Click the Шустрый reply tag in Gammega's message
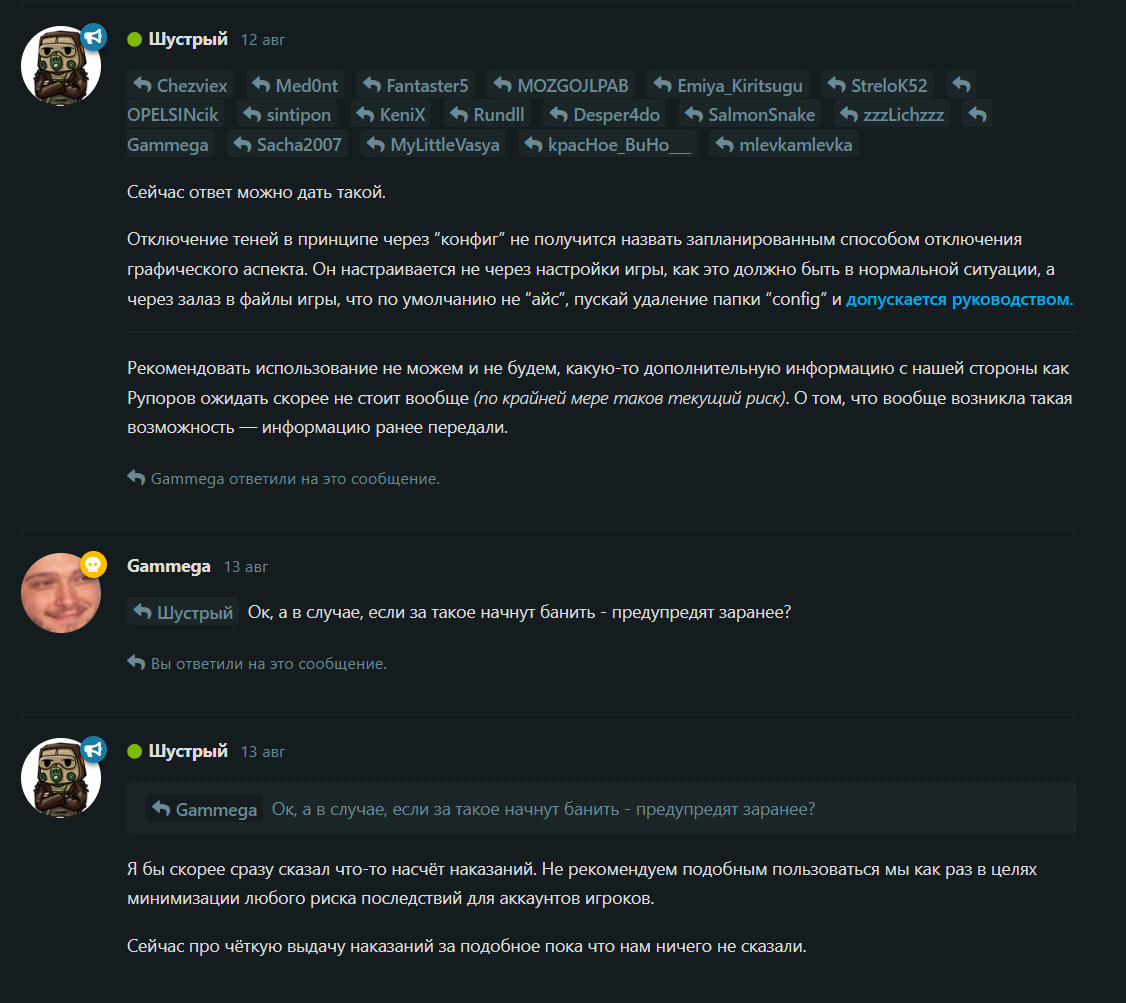1126x1003 pixels. (x=183, y=612)
